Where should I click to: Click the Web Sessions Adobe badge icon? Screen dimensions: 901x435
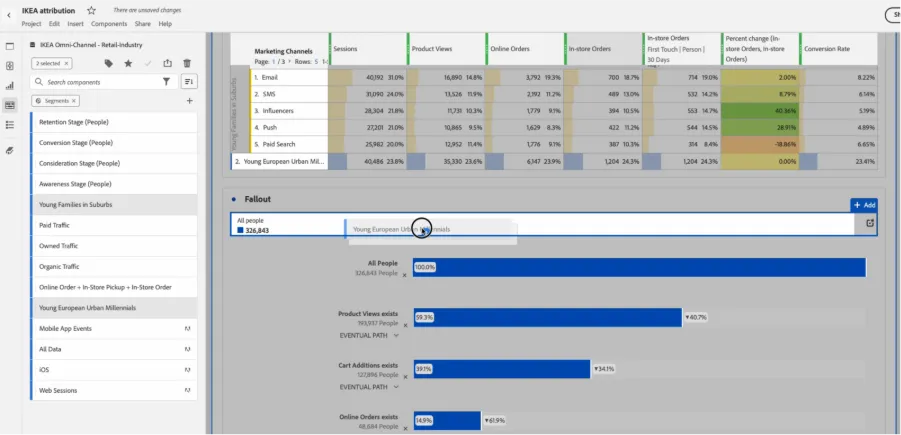tap(187, 391)
